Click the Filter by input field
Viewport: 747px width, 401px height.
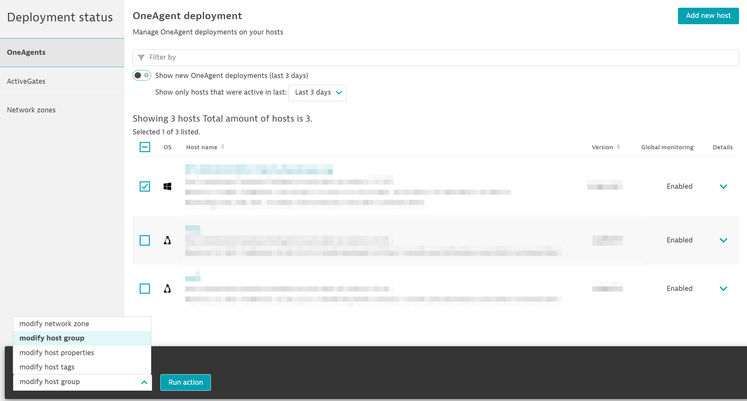pos(435,57)
